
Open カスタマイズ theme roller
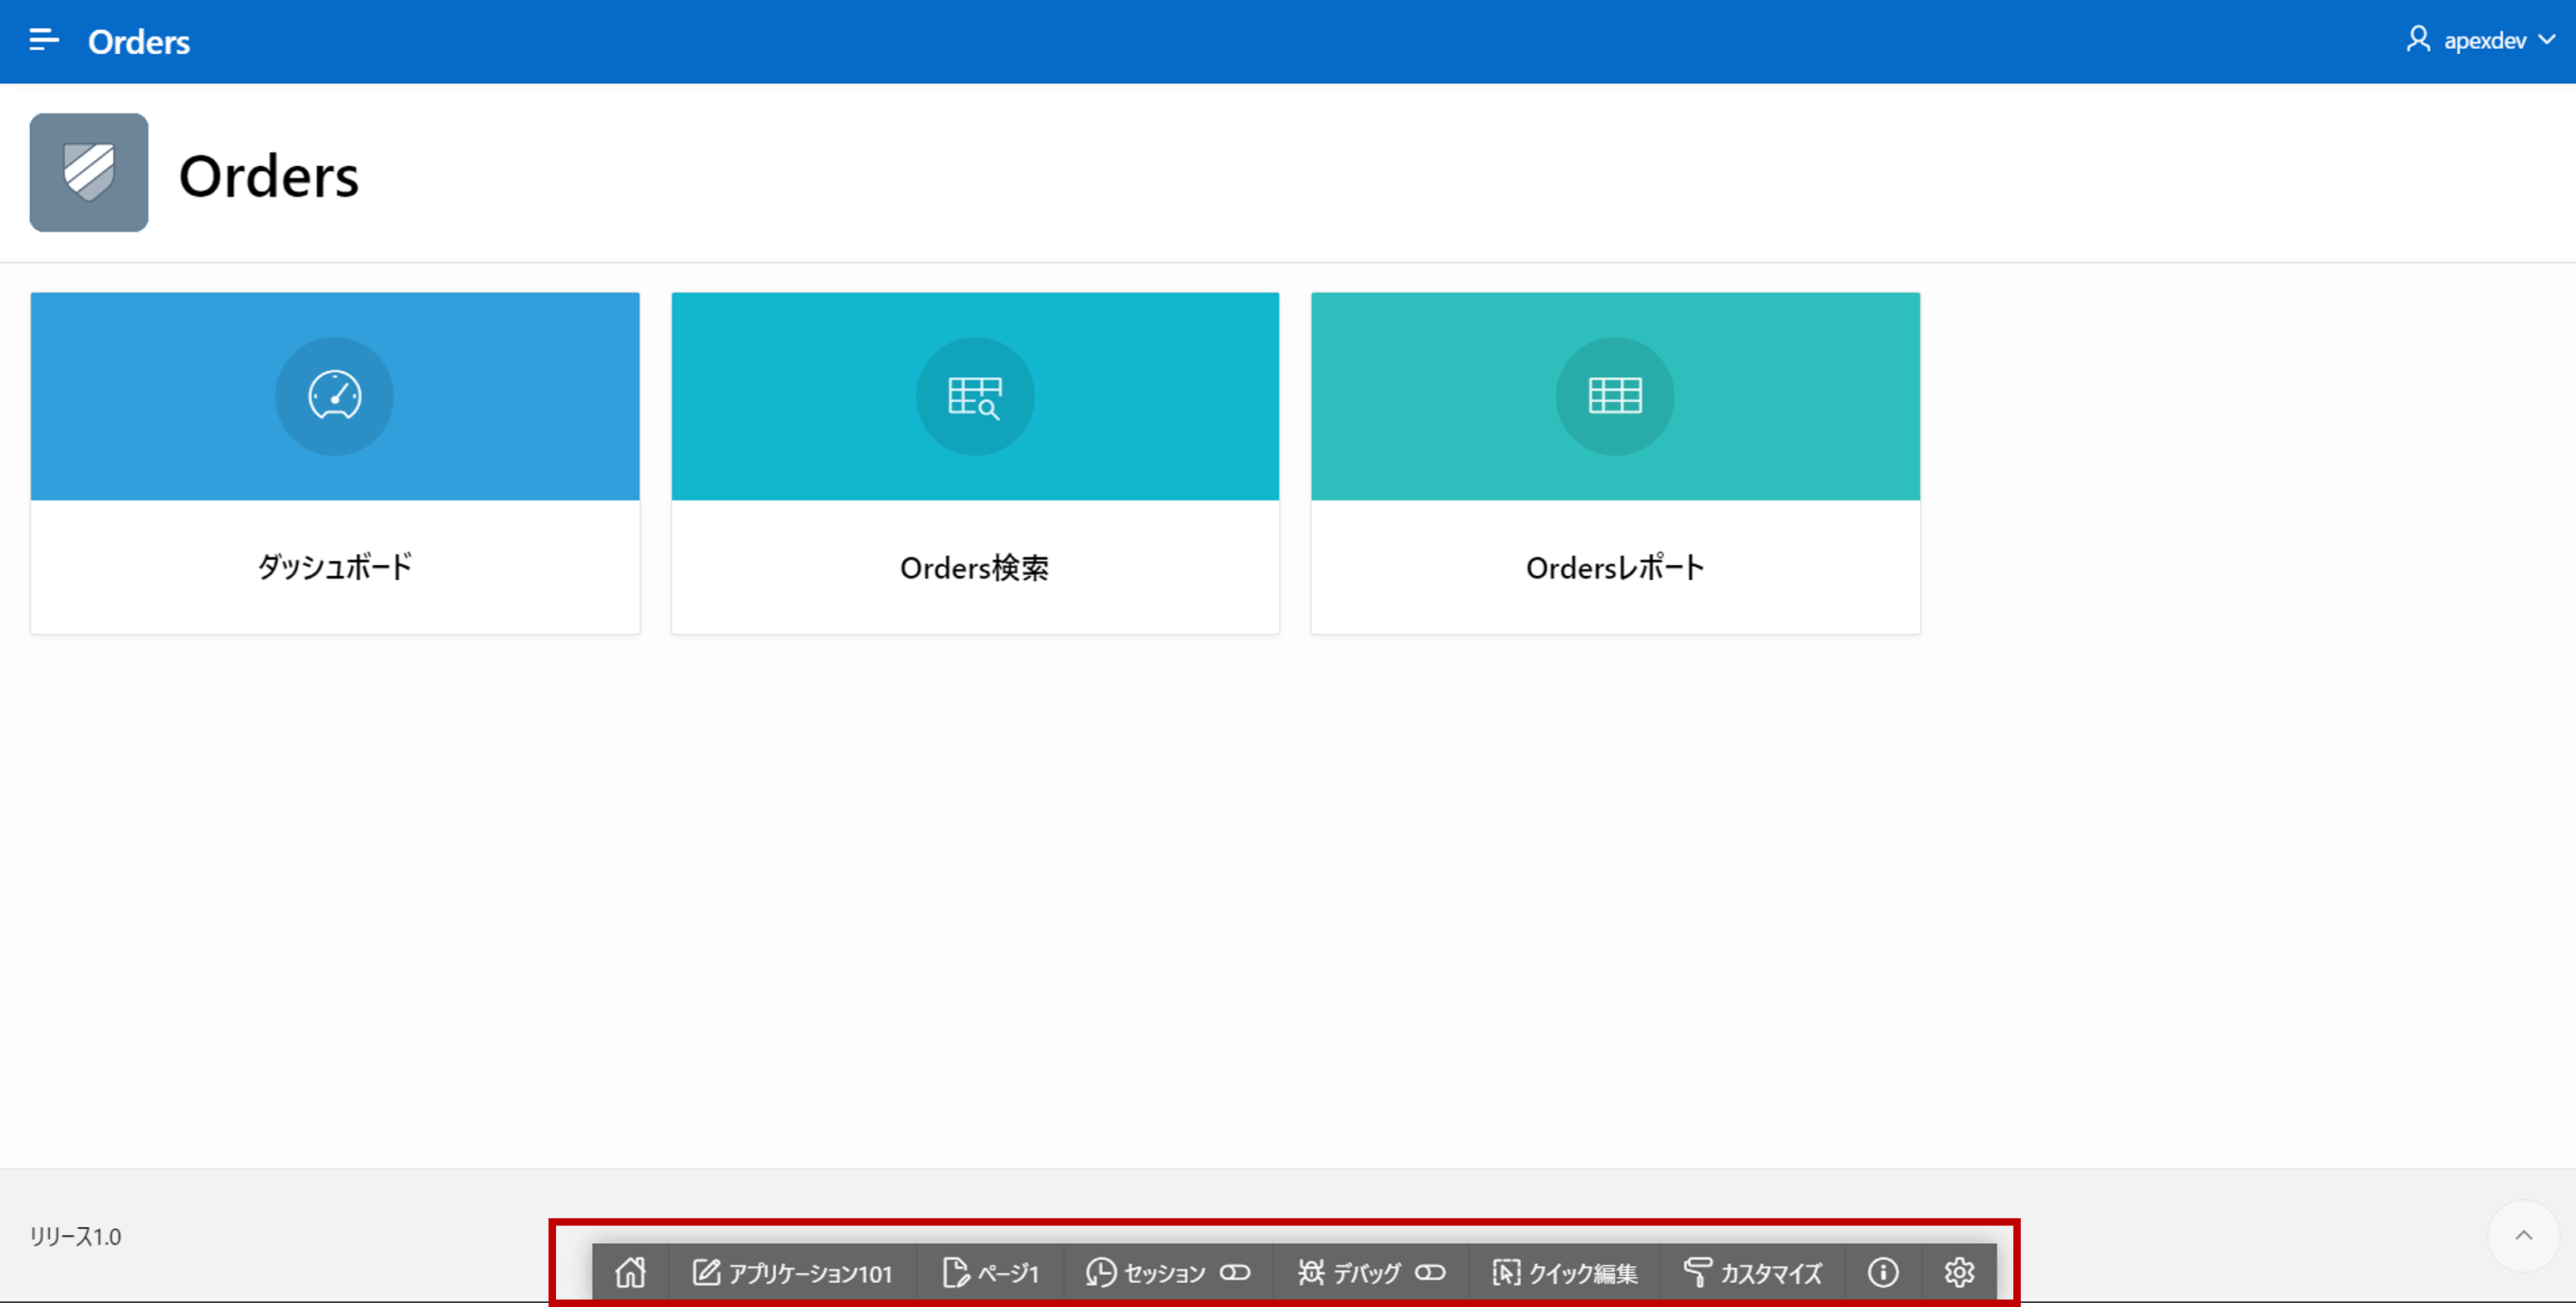[x=1752, y=1272]
